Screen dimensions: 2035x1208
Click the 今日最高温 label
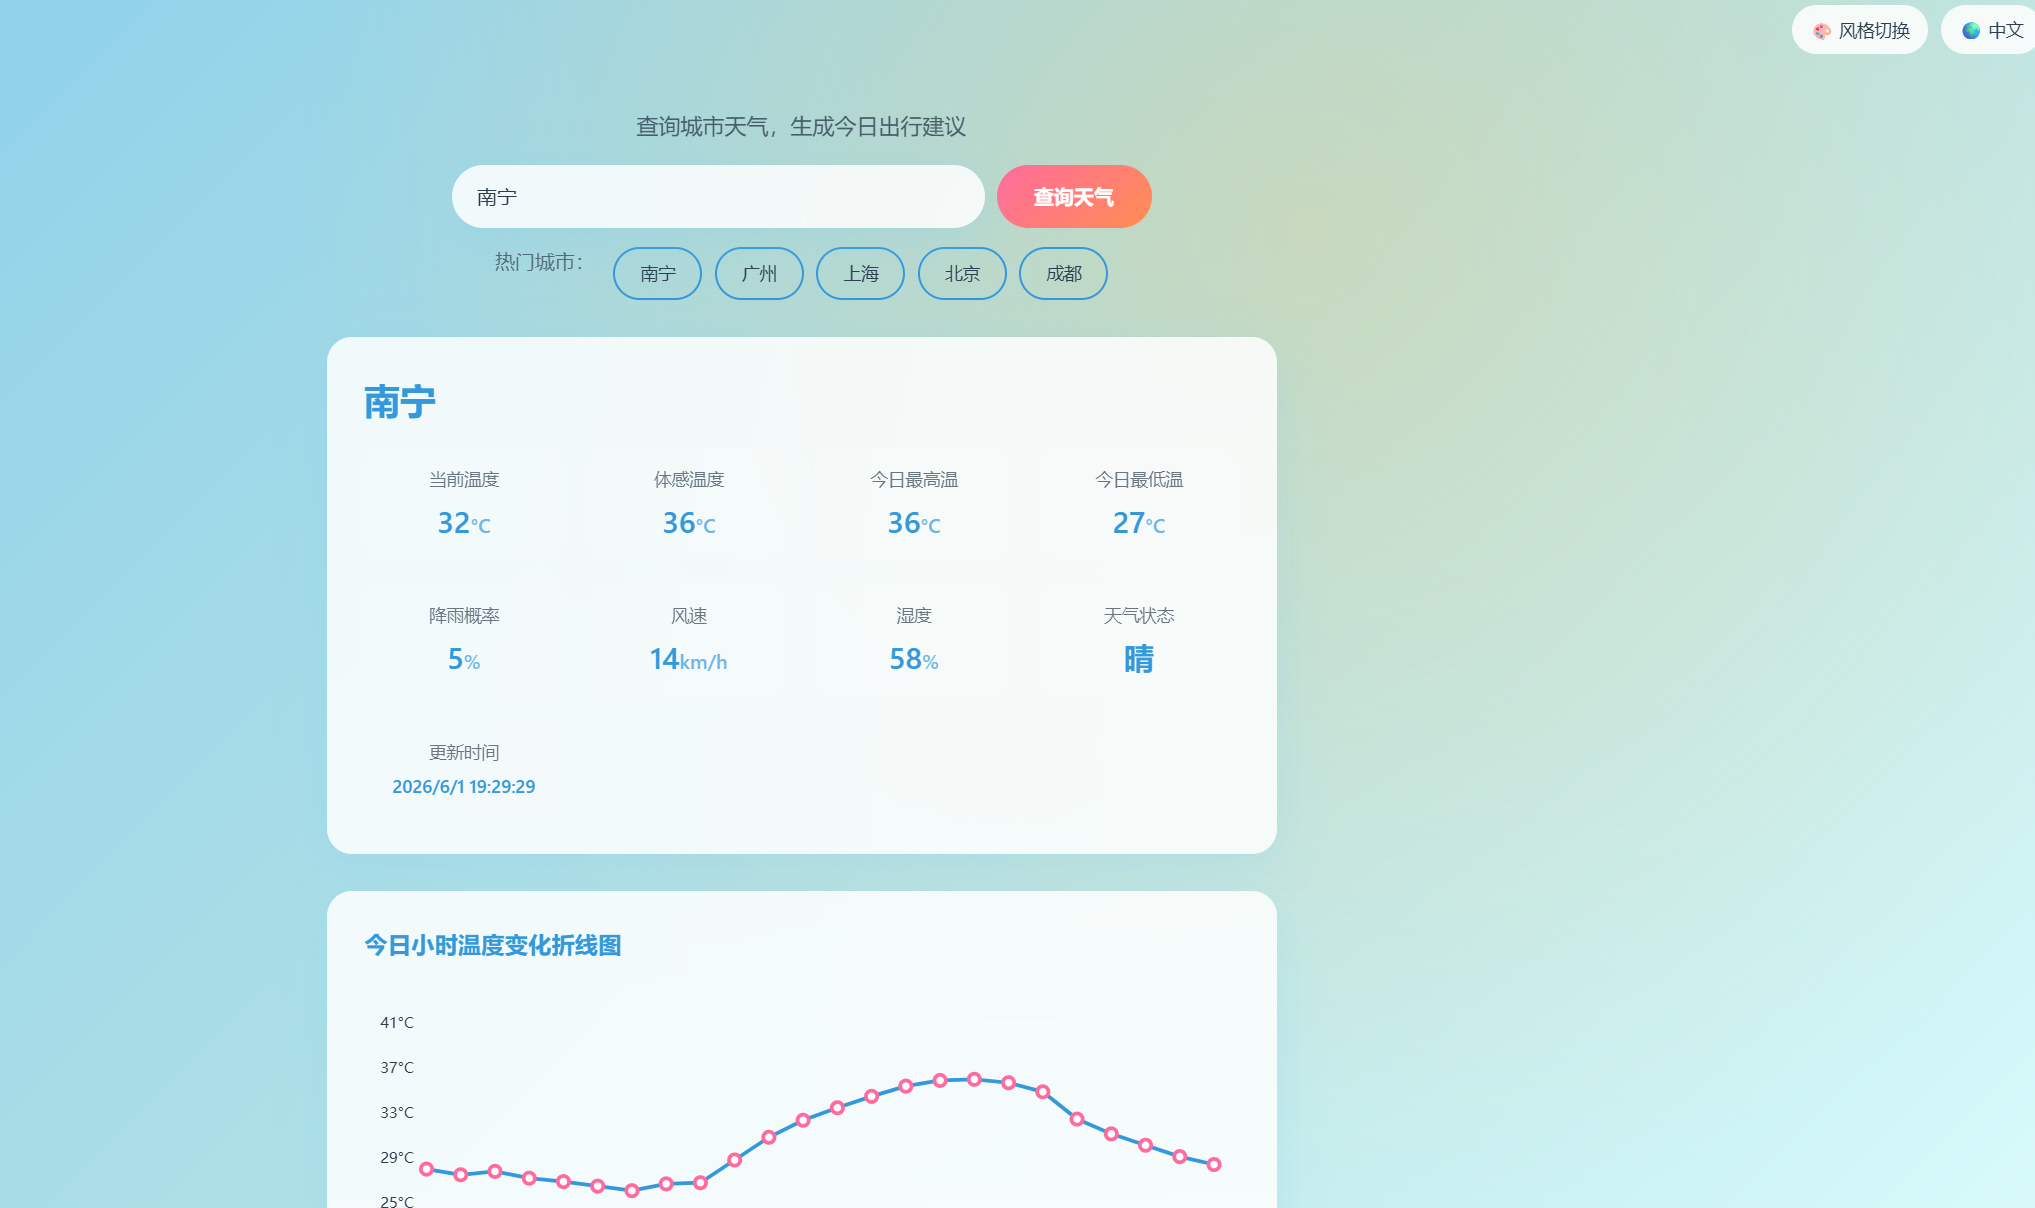914,480
